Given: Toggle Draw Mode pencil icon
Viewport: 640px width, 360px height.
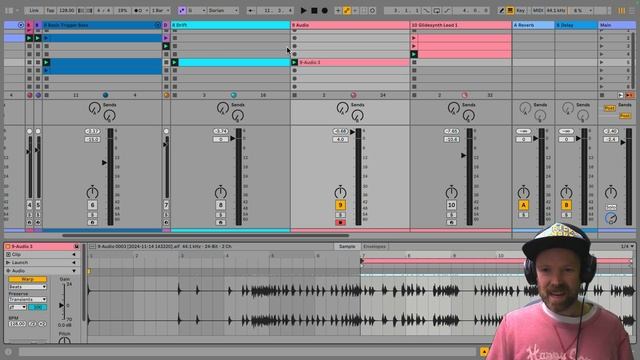Looking at the screenshot, I should click(x=502, y=11).
